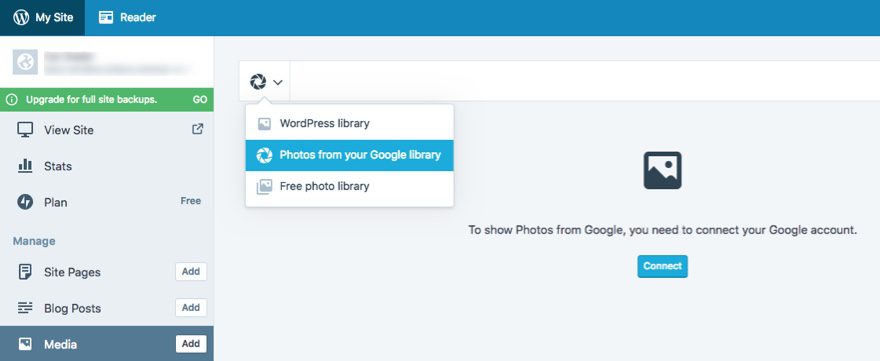Click the View Site monitor icon
This screenshot has width=880, height=361.
[x=25, y=130]
